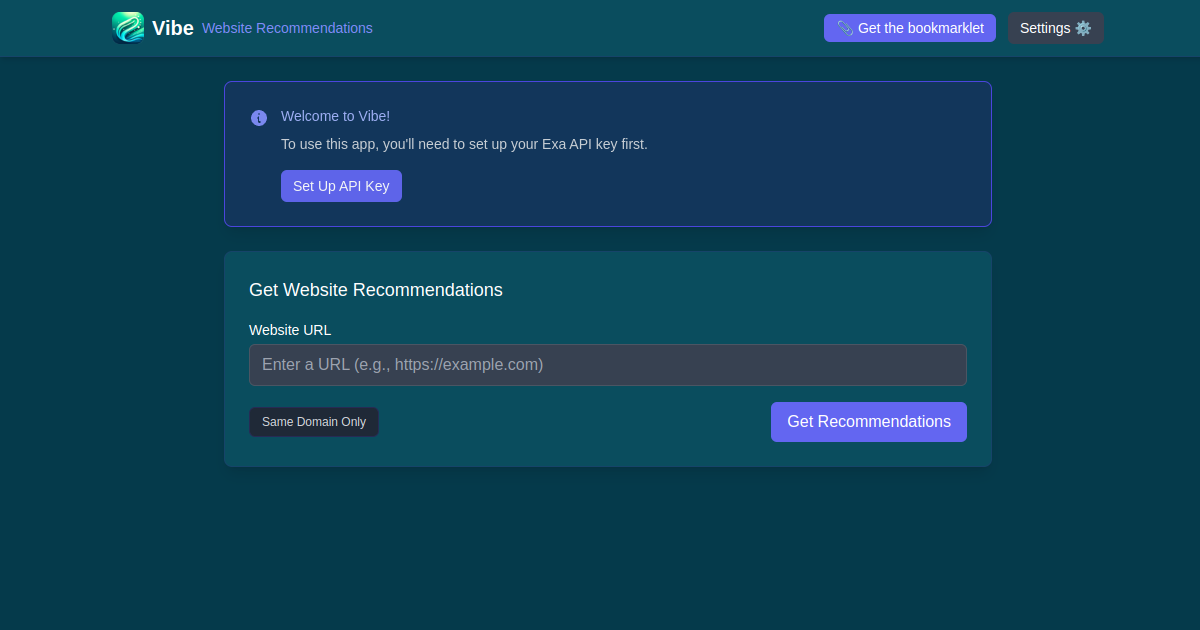Click the Get Website Recommendations card title
Screen dimensions: 1200x630
(x=375, y=290)
